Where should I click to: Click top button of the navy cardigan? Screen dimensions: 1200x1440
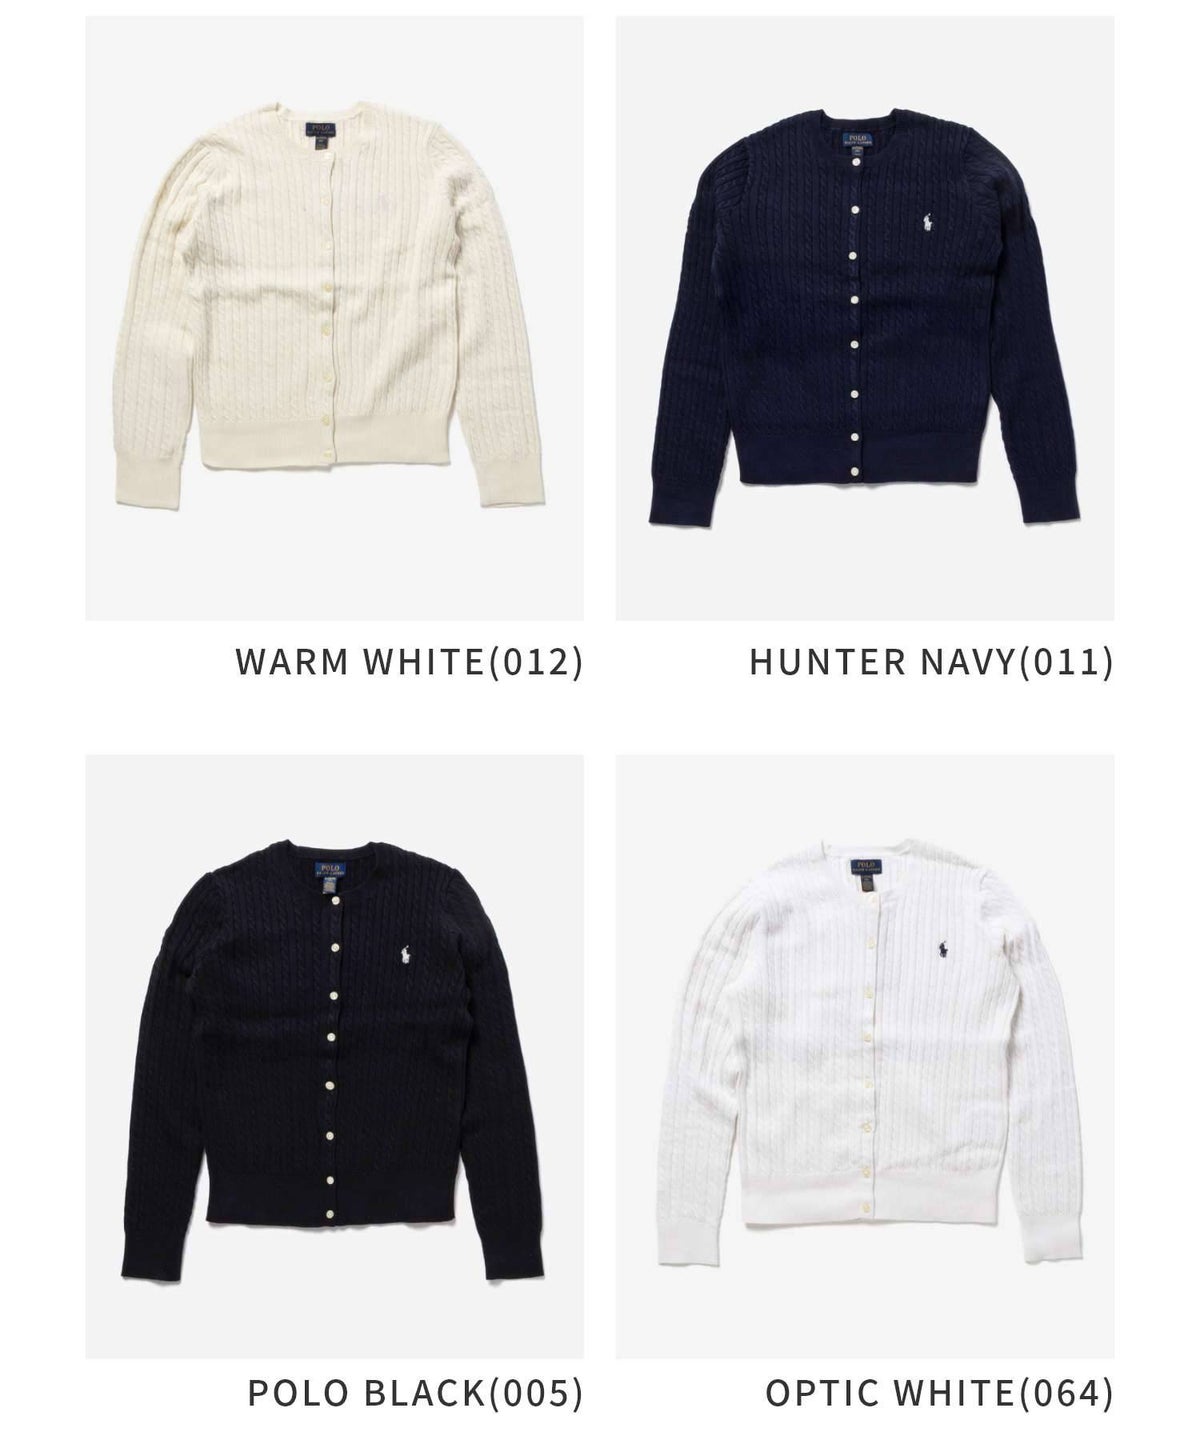coord(856,161)
